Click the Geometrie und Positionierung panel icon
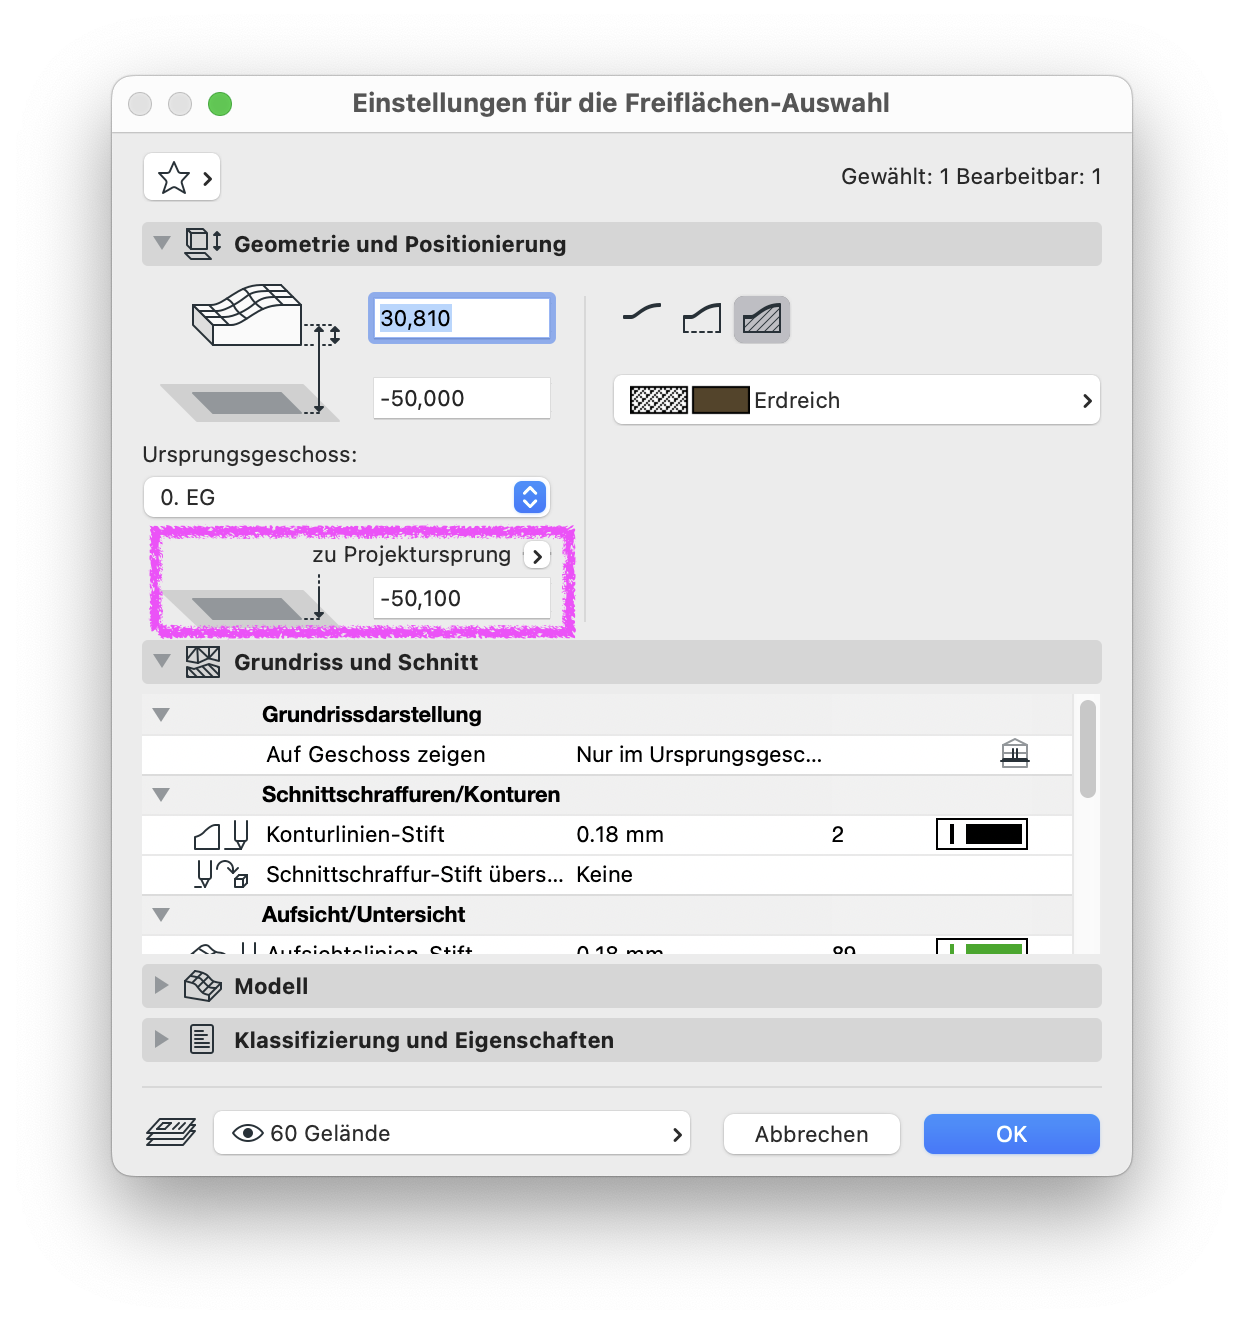The width and height of the screenshot is (1244, 1324). (x=203, y=244)
